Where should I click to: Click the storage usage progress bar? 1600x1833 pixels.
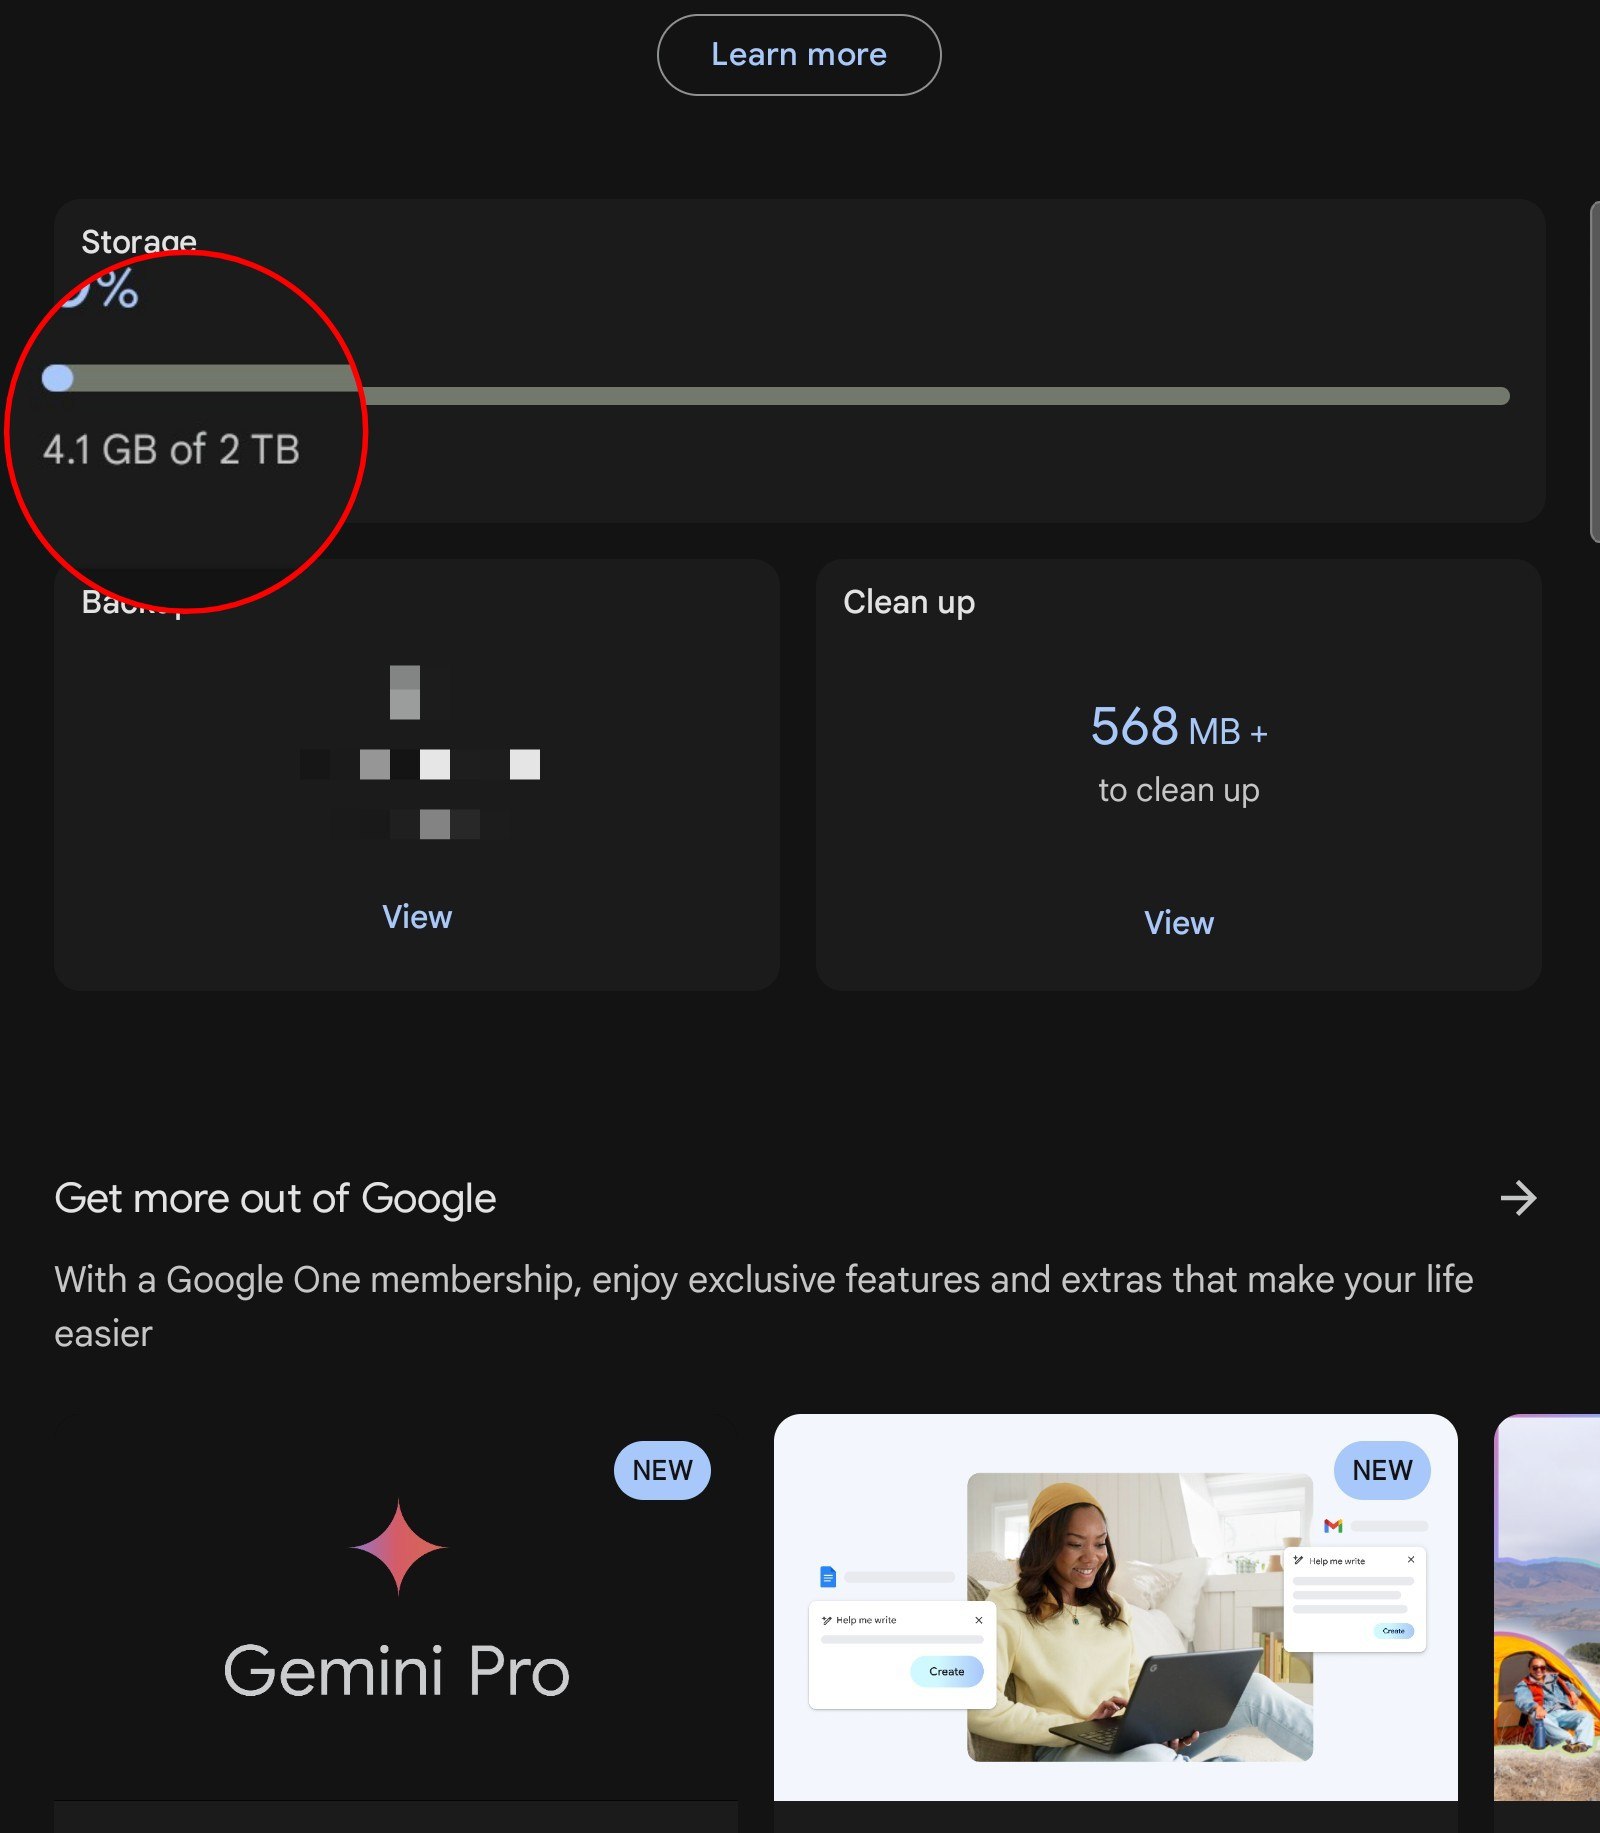[x=776, y=392]
